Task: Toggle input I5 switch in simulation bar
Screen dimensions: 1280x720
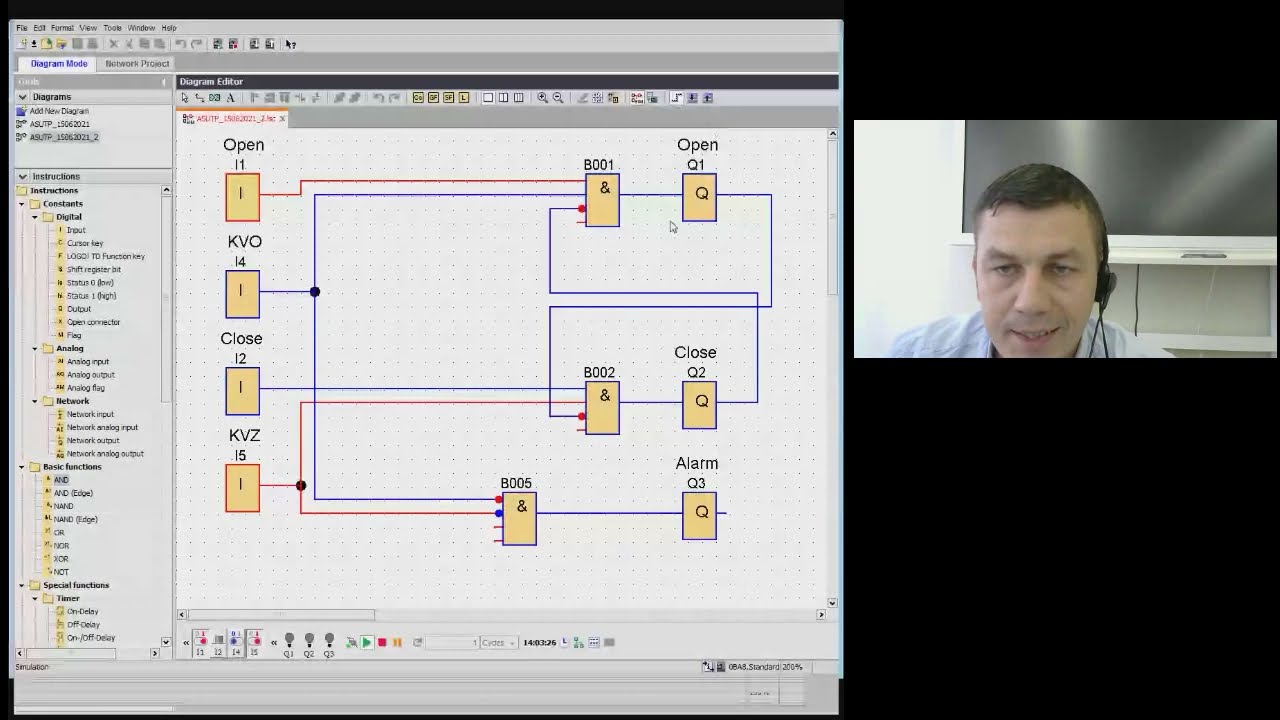Action: point(254,641)
